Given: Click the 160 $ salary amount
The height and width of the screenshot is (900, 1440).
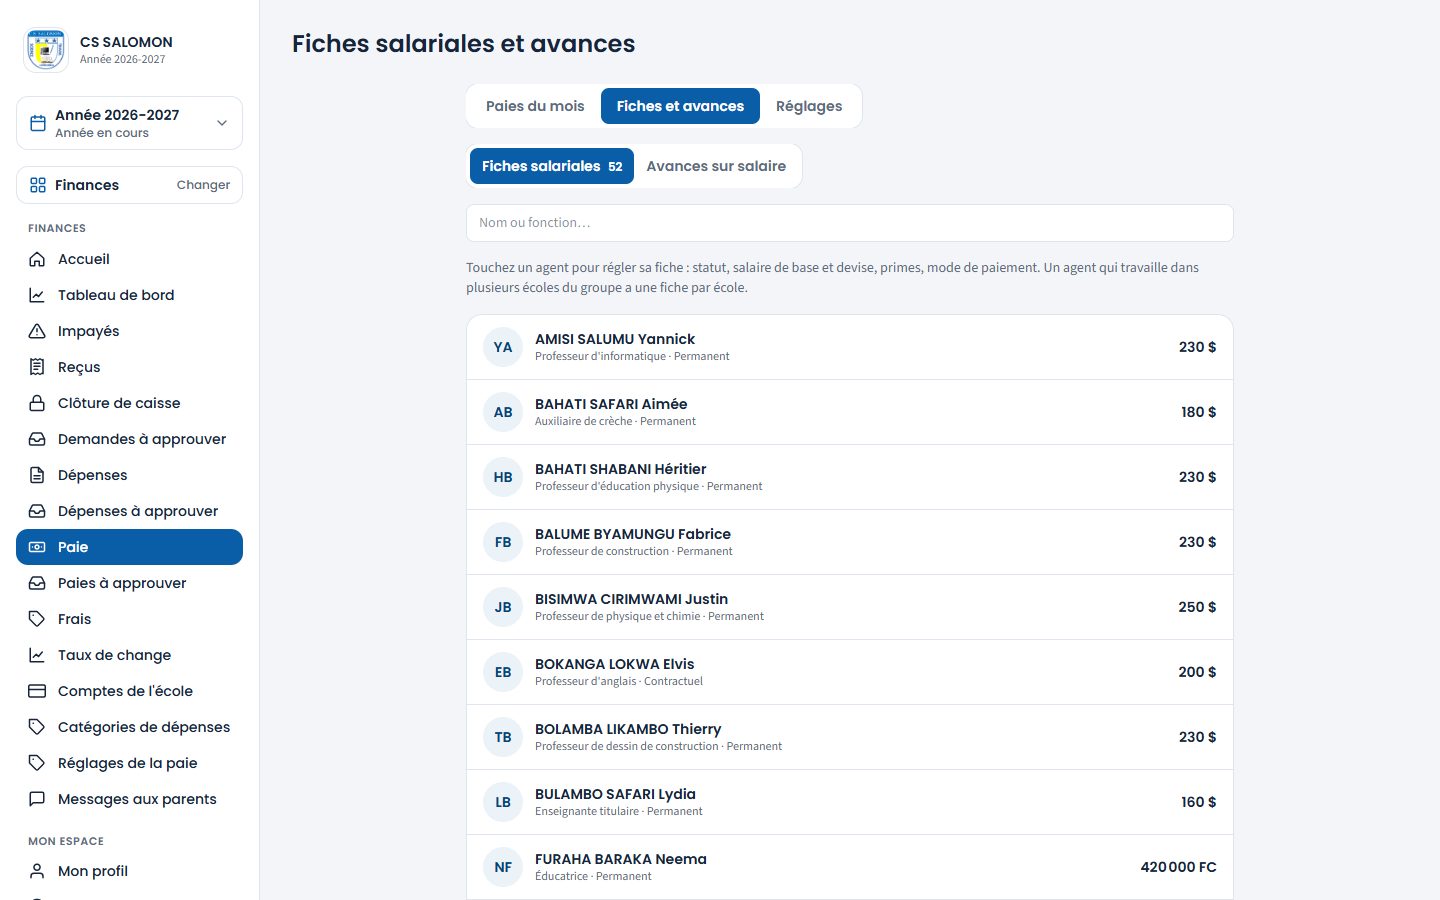Looking at the screenshot, I should [x=1198, y=802].
